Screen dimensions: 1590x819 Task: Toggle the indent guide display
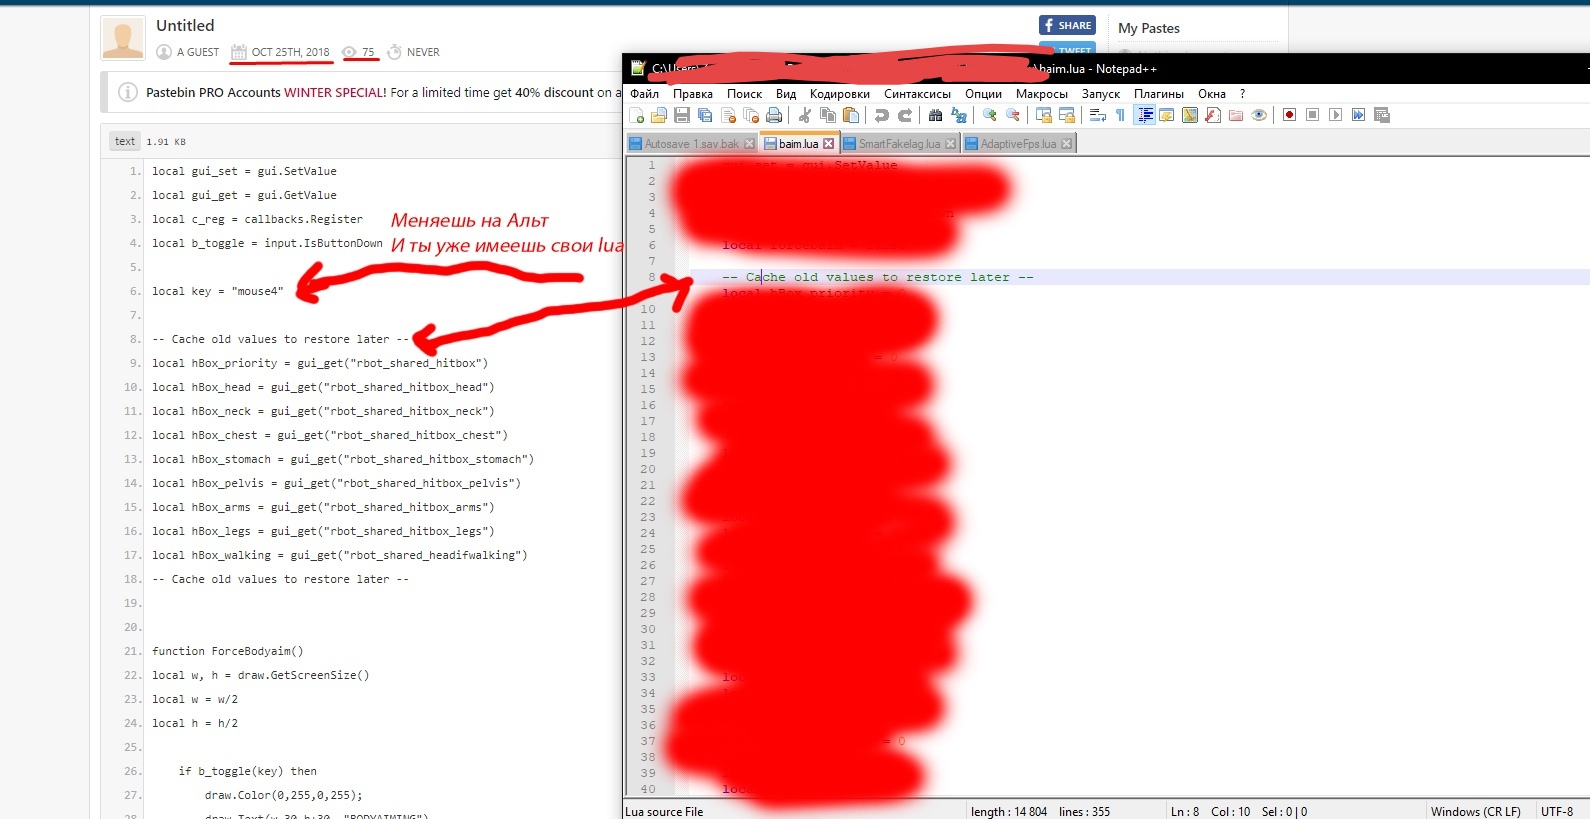(x=1145, y=115)
